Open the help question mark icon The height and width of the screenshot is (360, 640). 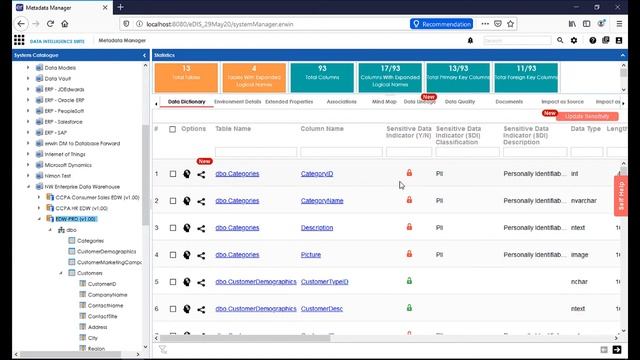coord(592,40)
